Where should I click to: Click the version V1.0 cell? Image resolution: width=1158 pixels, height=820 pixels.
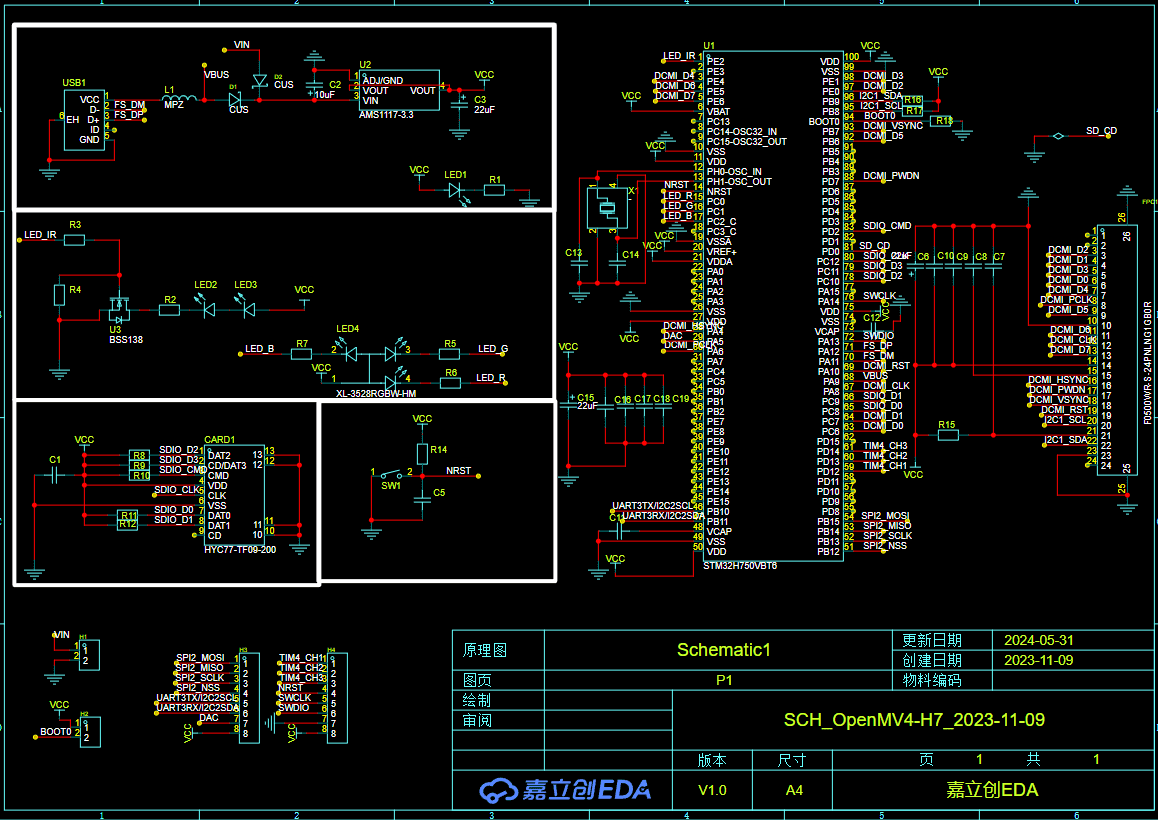coord(712,789)
